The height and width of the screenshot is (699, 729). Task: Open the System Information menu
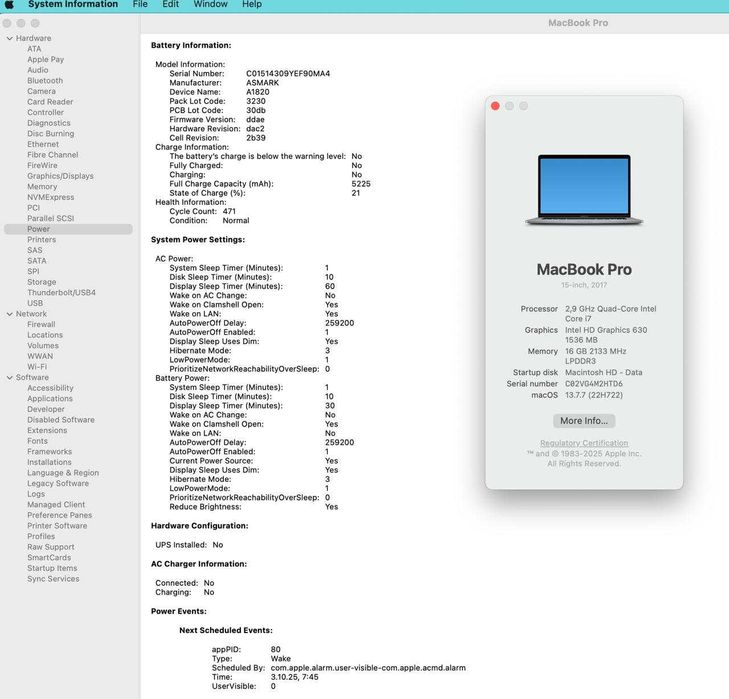tap(73, 4)
